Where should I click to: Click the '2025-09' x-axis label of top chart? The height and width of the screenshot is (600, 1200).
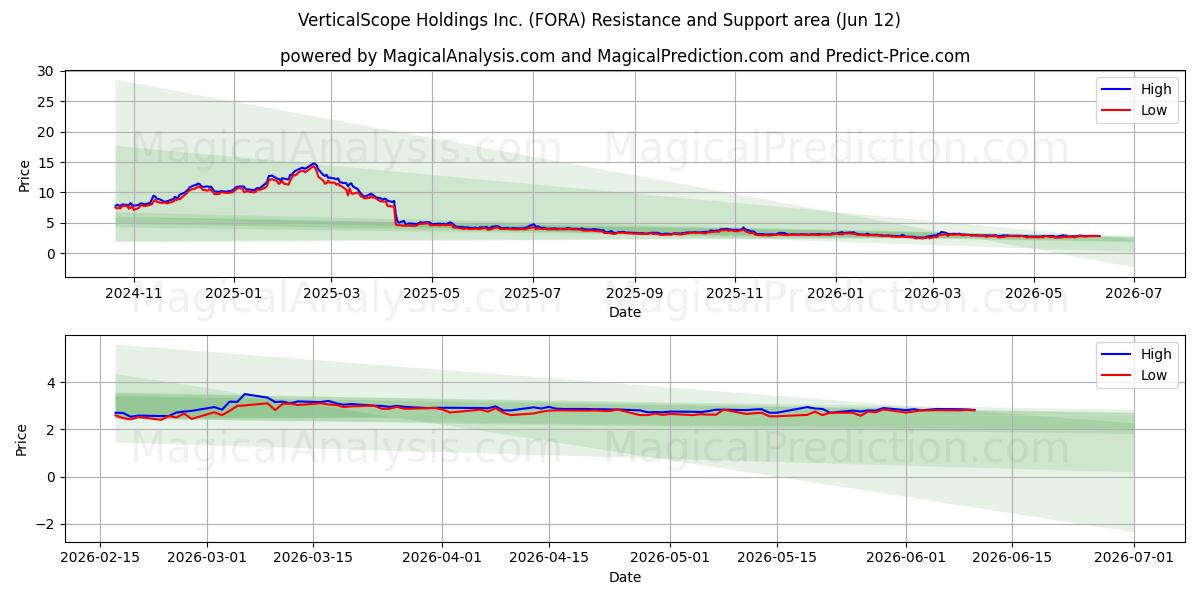click(x=635, y=293)
